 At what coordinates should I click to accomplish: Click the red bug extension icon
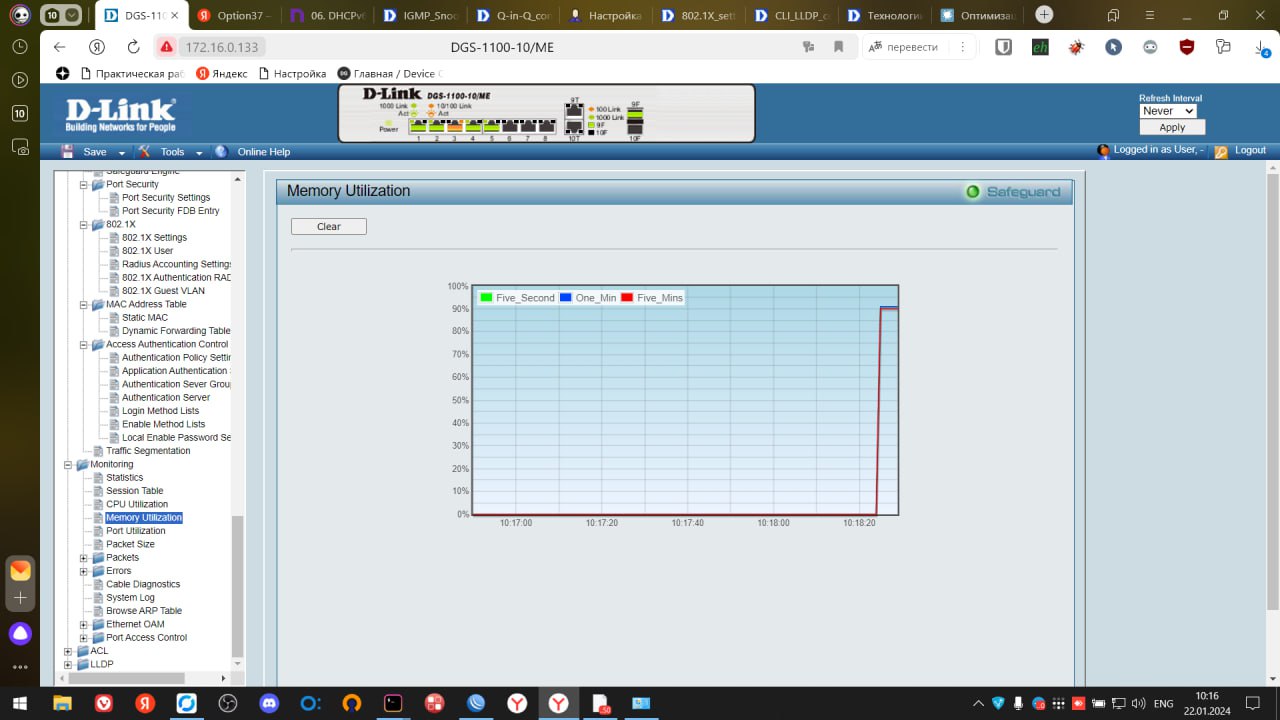pos(1076,47)
